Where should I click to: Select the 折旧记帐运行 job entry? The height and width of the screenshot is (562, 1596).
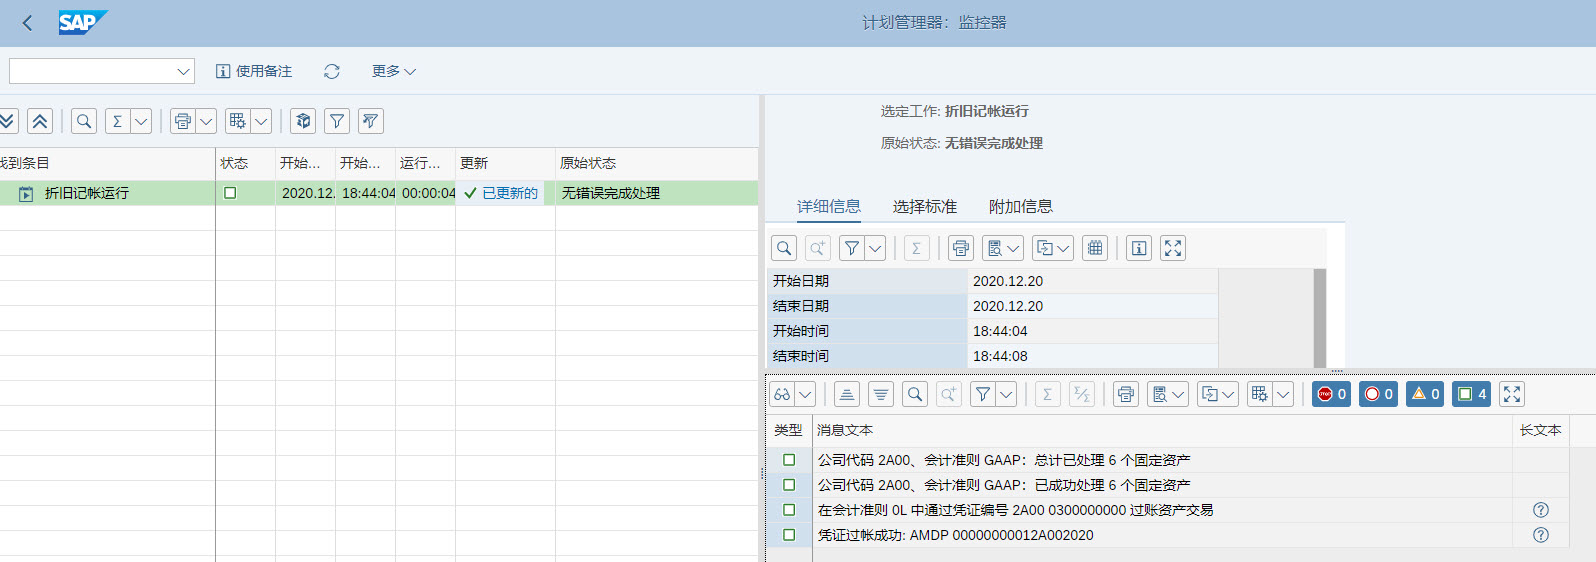tap(87, 193)
